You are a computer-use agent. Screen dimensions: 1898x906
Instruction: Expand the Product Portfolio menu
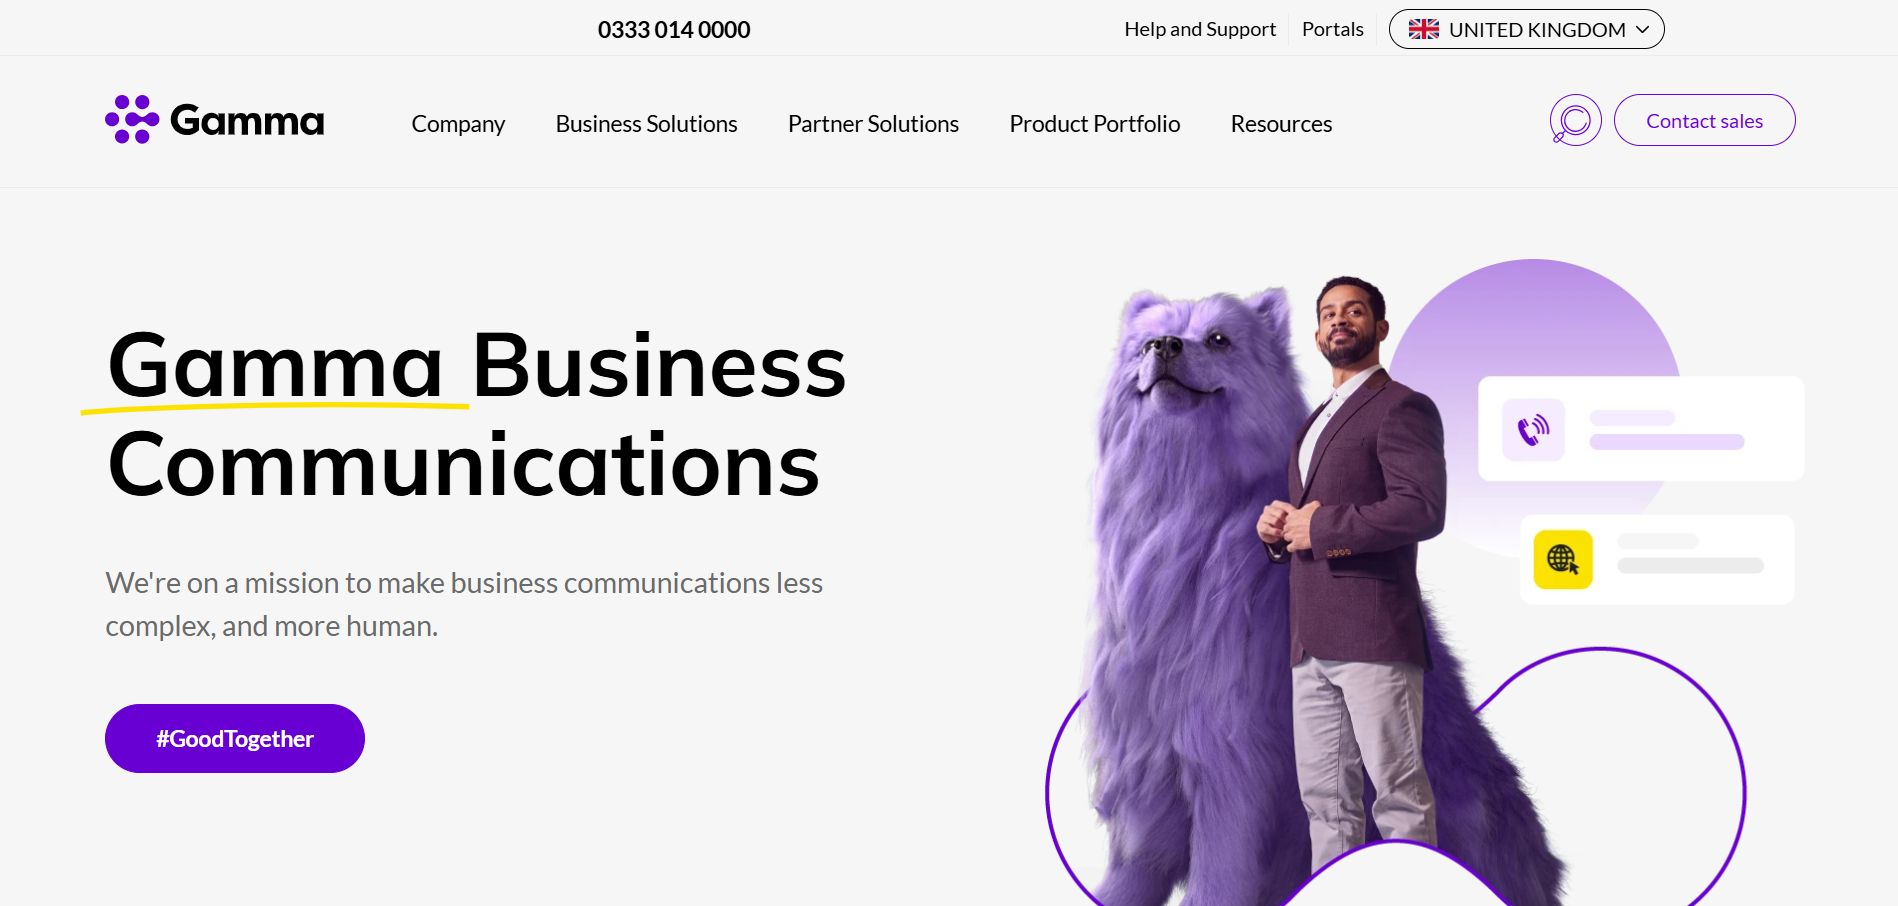(1094, 124)
